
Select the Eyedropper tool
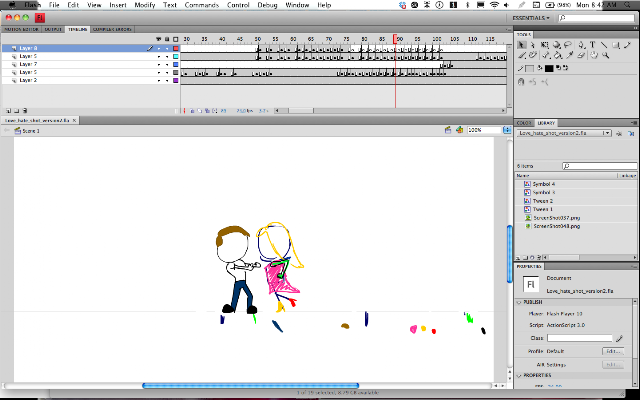point(570,55)
